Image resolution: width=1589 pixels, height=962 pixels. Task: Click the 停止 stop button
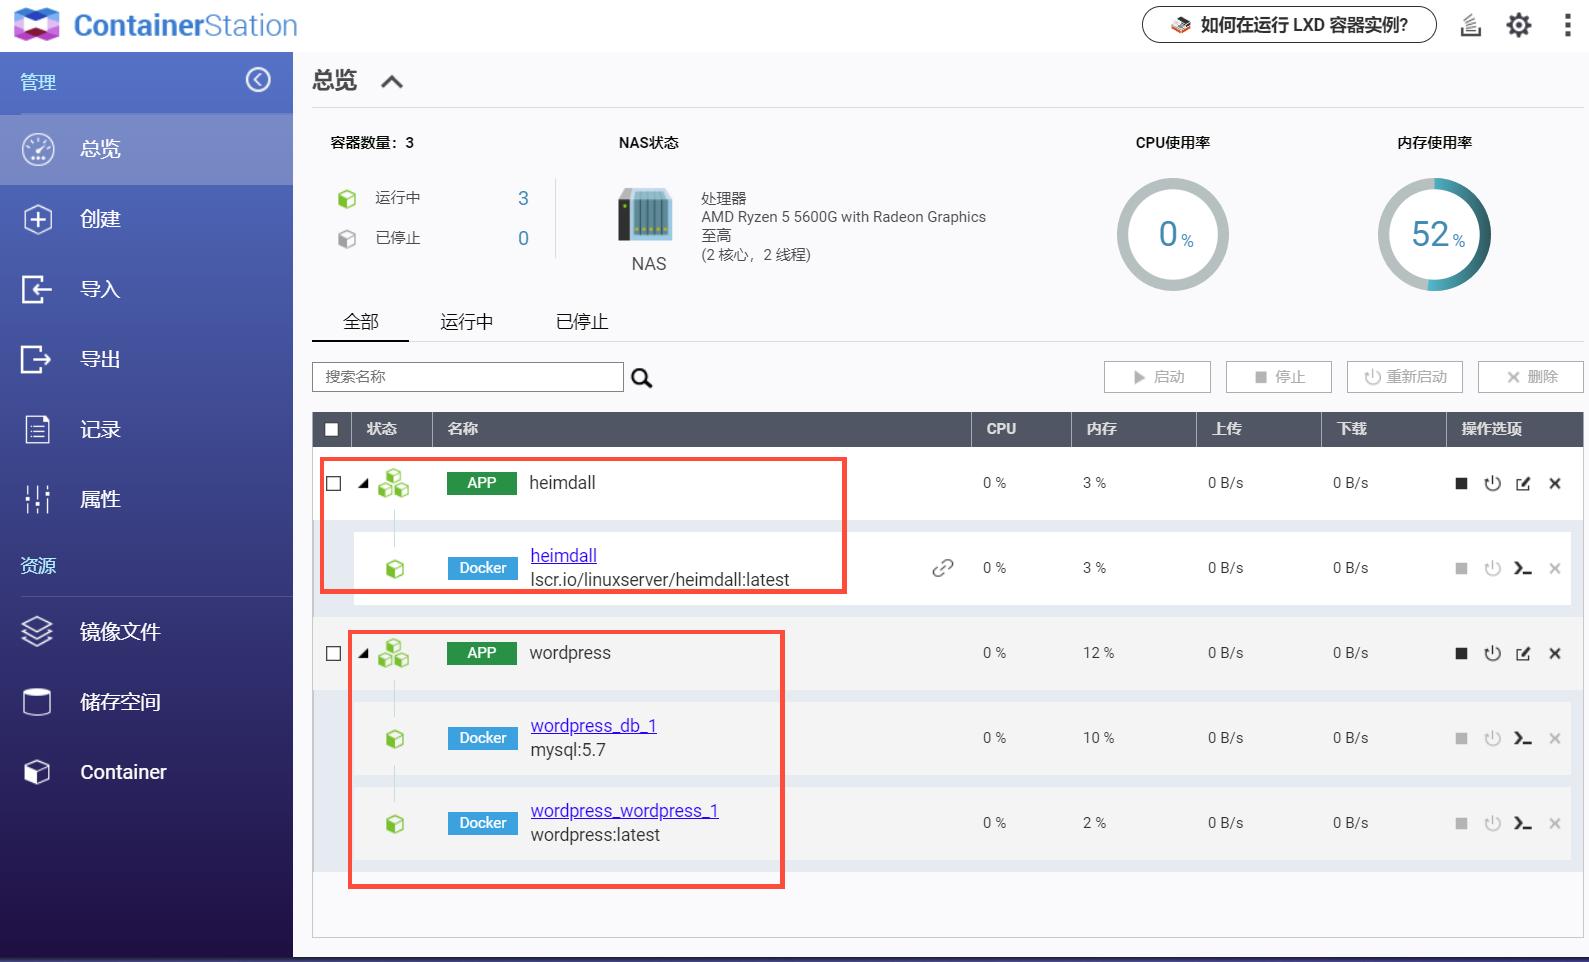1279,377
